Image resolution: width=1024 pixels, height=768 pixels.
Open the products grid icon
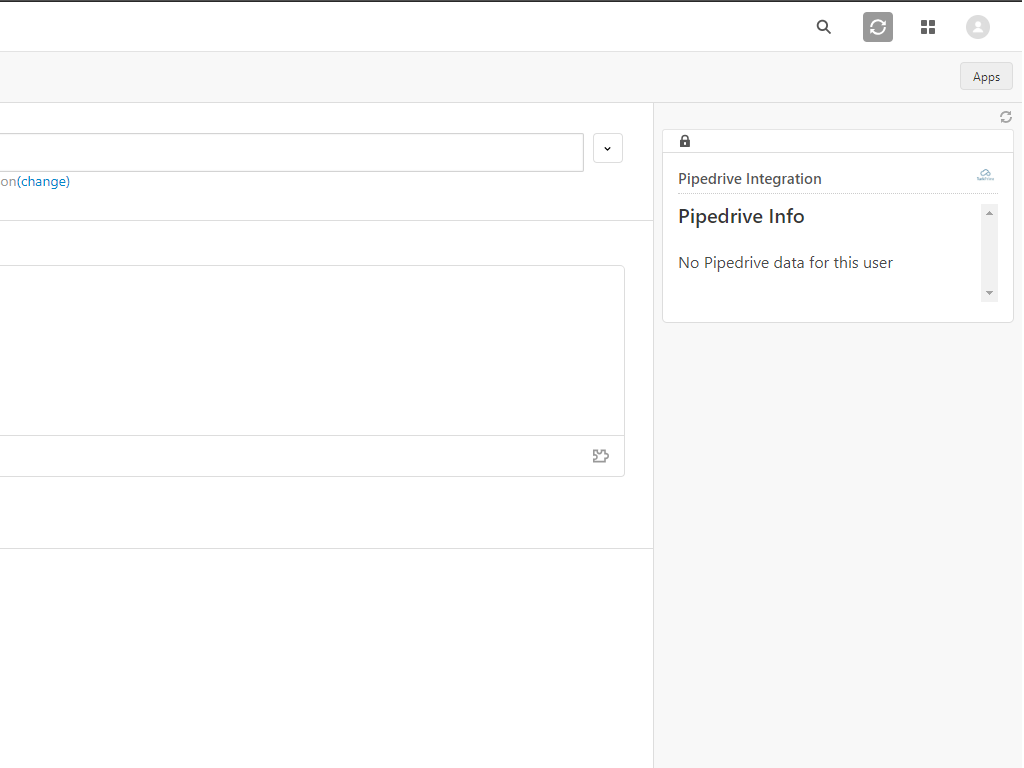pyautogui.click(x=928, y=27)
